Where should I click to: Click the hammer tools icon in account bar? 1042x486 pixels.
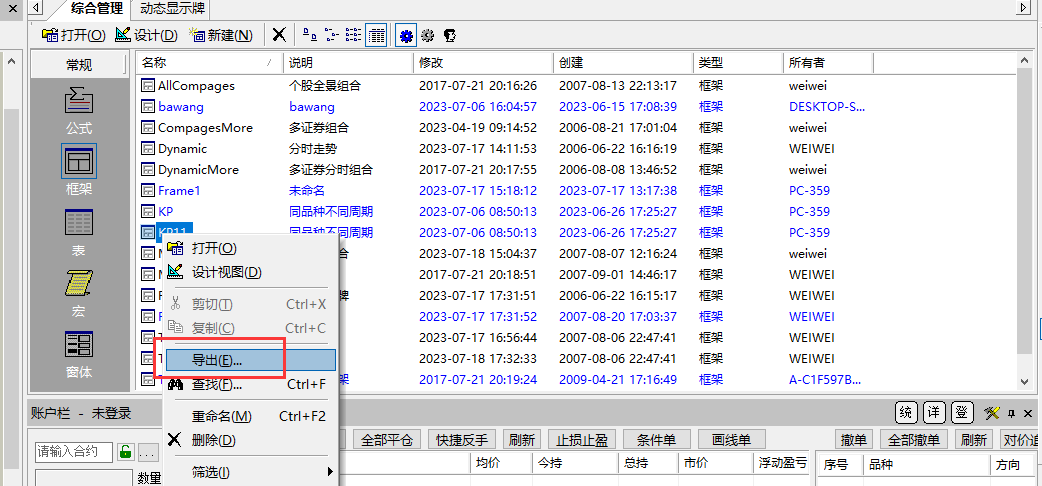click(x=991, y=413)
